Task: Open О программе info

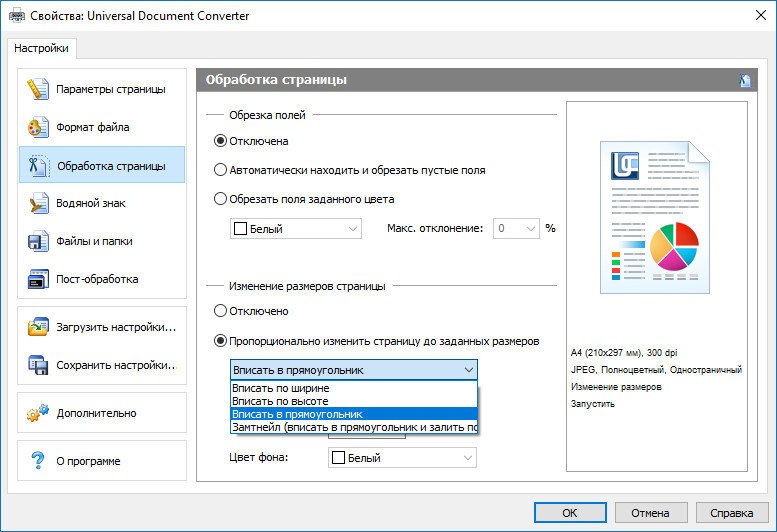Action: 102,461
